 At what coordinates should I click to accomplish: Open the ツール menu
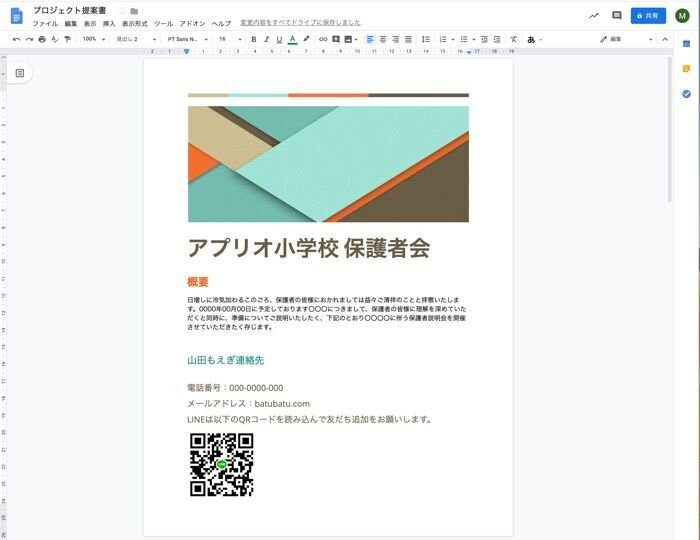[x=164, y=23]
